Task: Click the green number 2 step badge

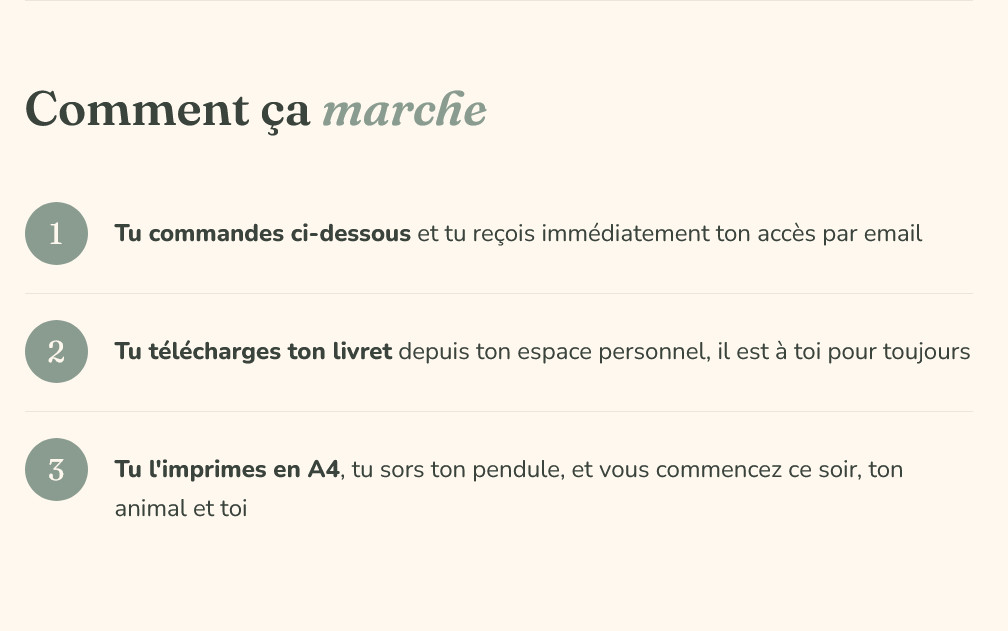Action: pyautogui.click(x=57, y=351)
